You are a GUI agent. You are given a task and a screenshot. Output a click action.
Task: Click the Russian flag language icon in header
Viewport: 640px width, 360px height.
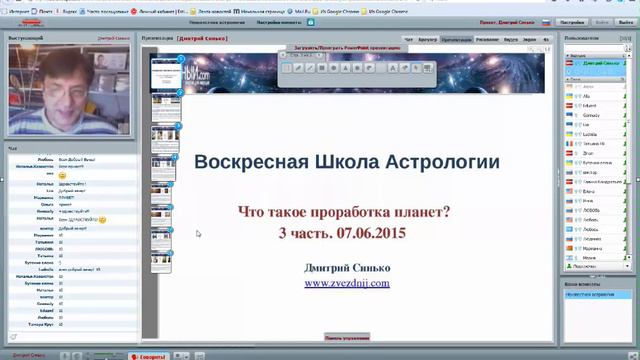click(x=546, y=23)
